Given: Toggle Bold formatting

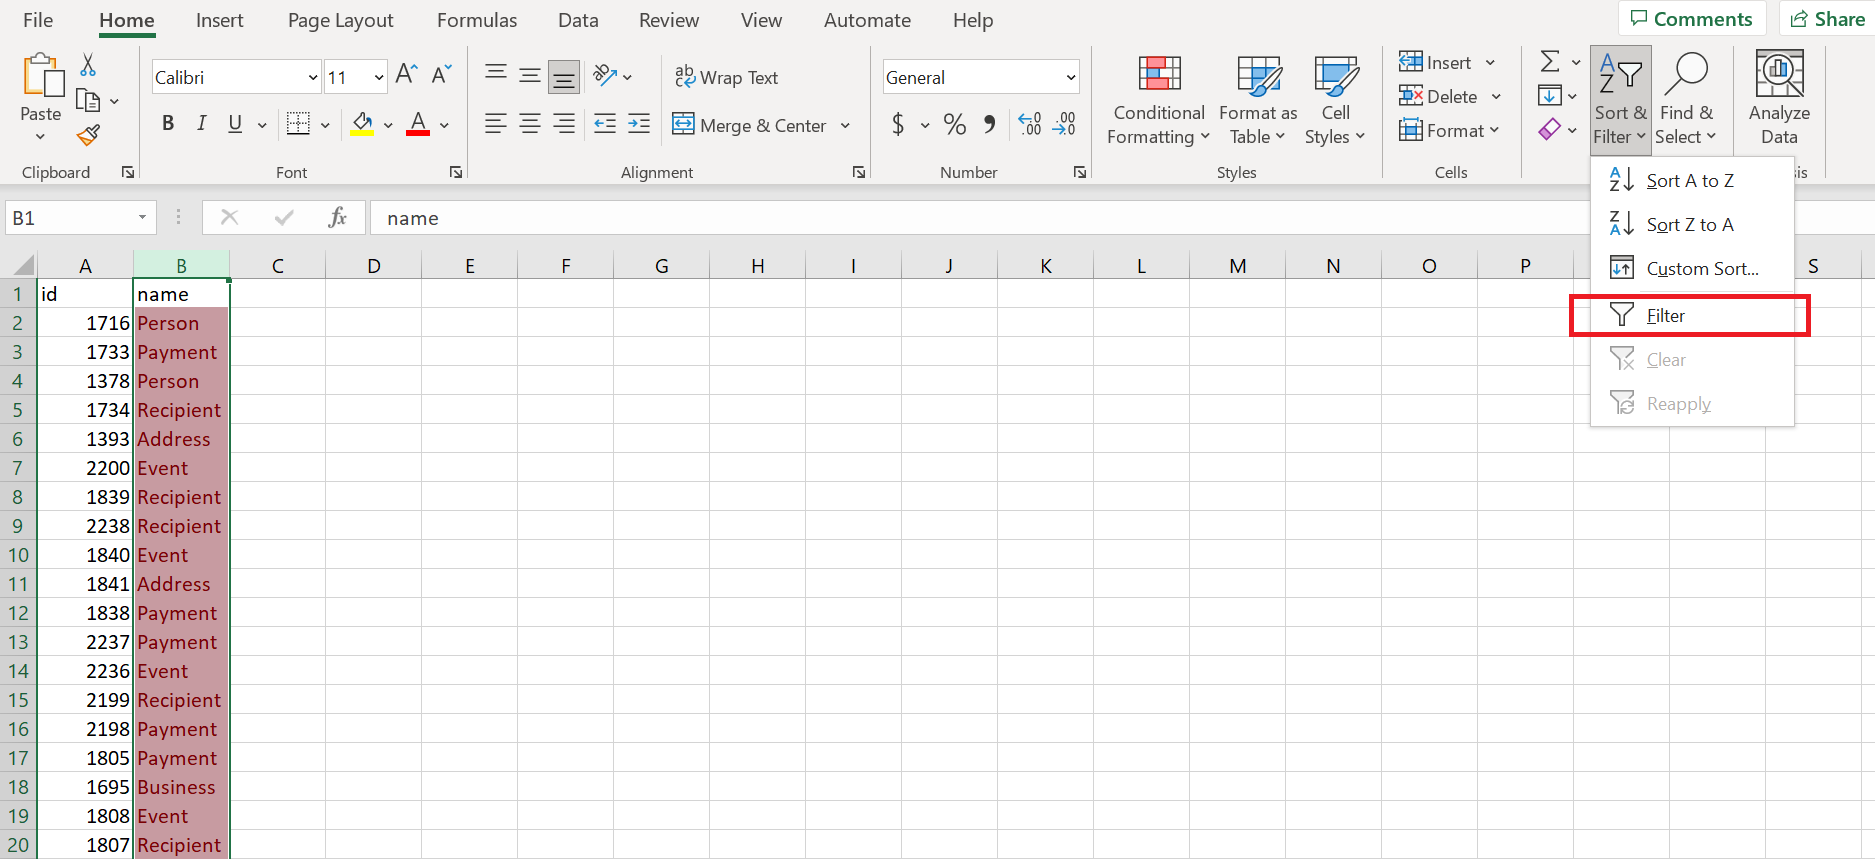Looking at the screenshot, I should point(168,124).
